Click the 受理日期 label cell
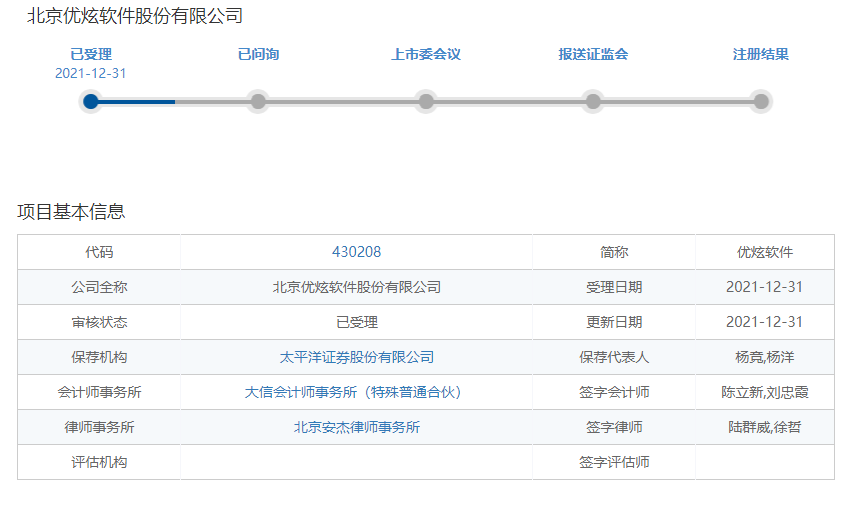The height and width of the screenshot is (505, 854). point(614,287)
